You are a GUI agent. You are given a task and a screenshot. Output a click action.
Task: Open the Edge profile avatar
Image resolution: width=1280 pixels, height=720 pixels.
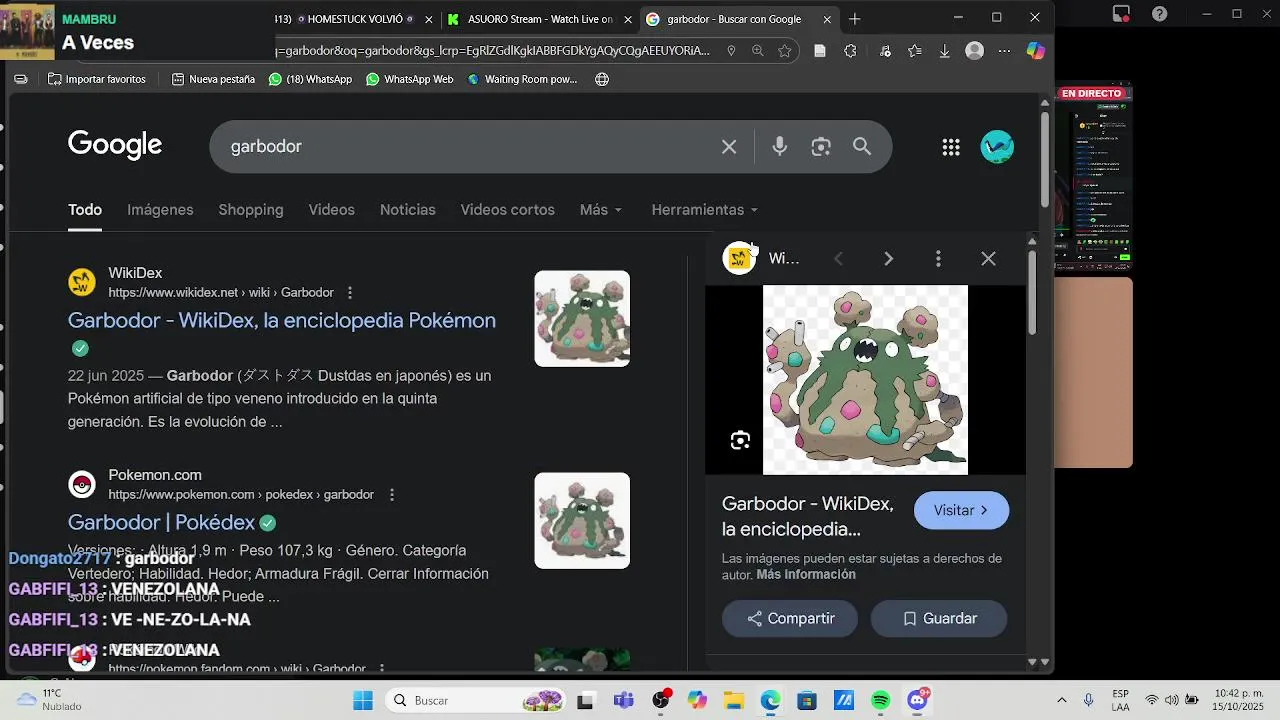(x=974, y=51)
